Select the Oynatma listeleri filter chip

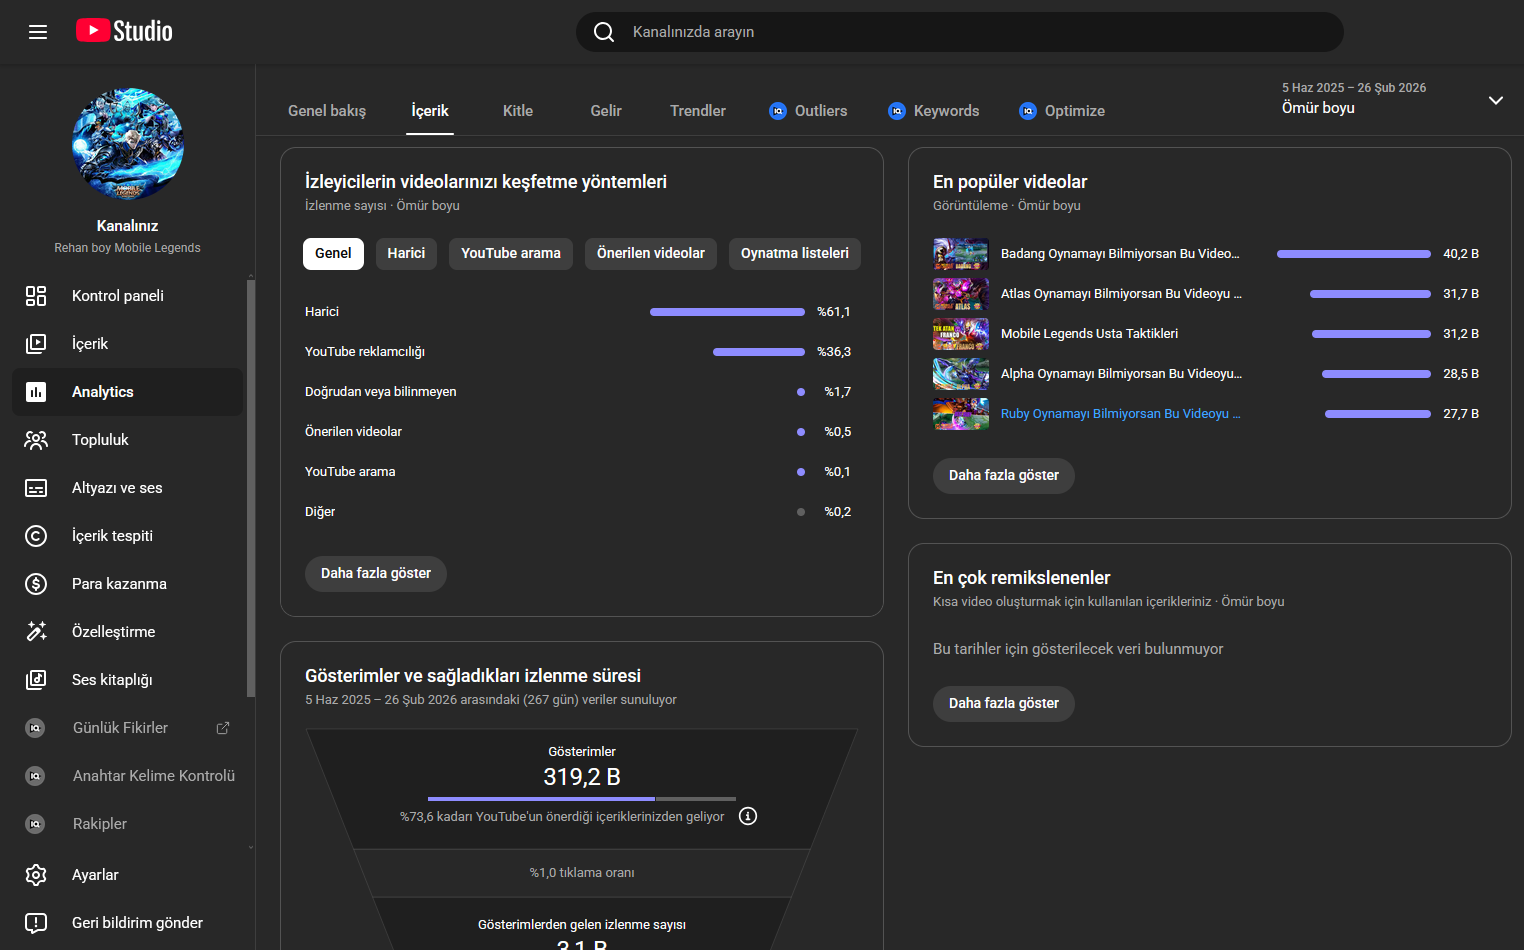[795, 254]
